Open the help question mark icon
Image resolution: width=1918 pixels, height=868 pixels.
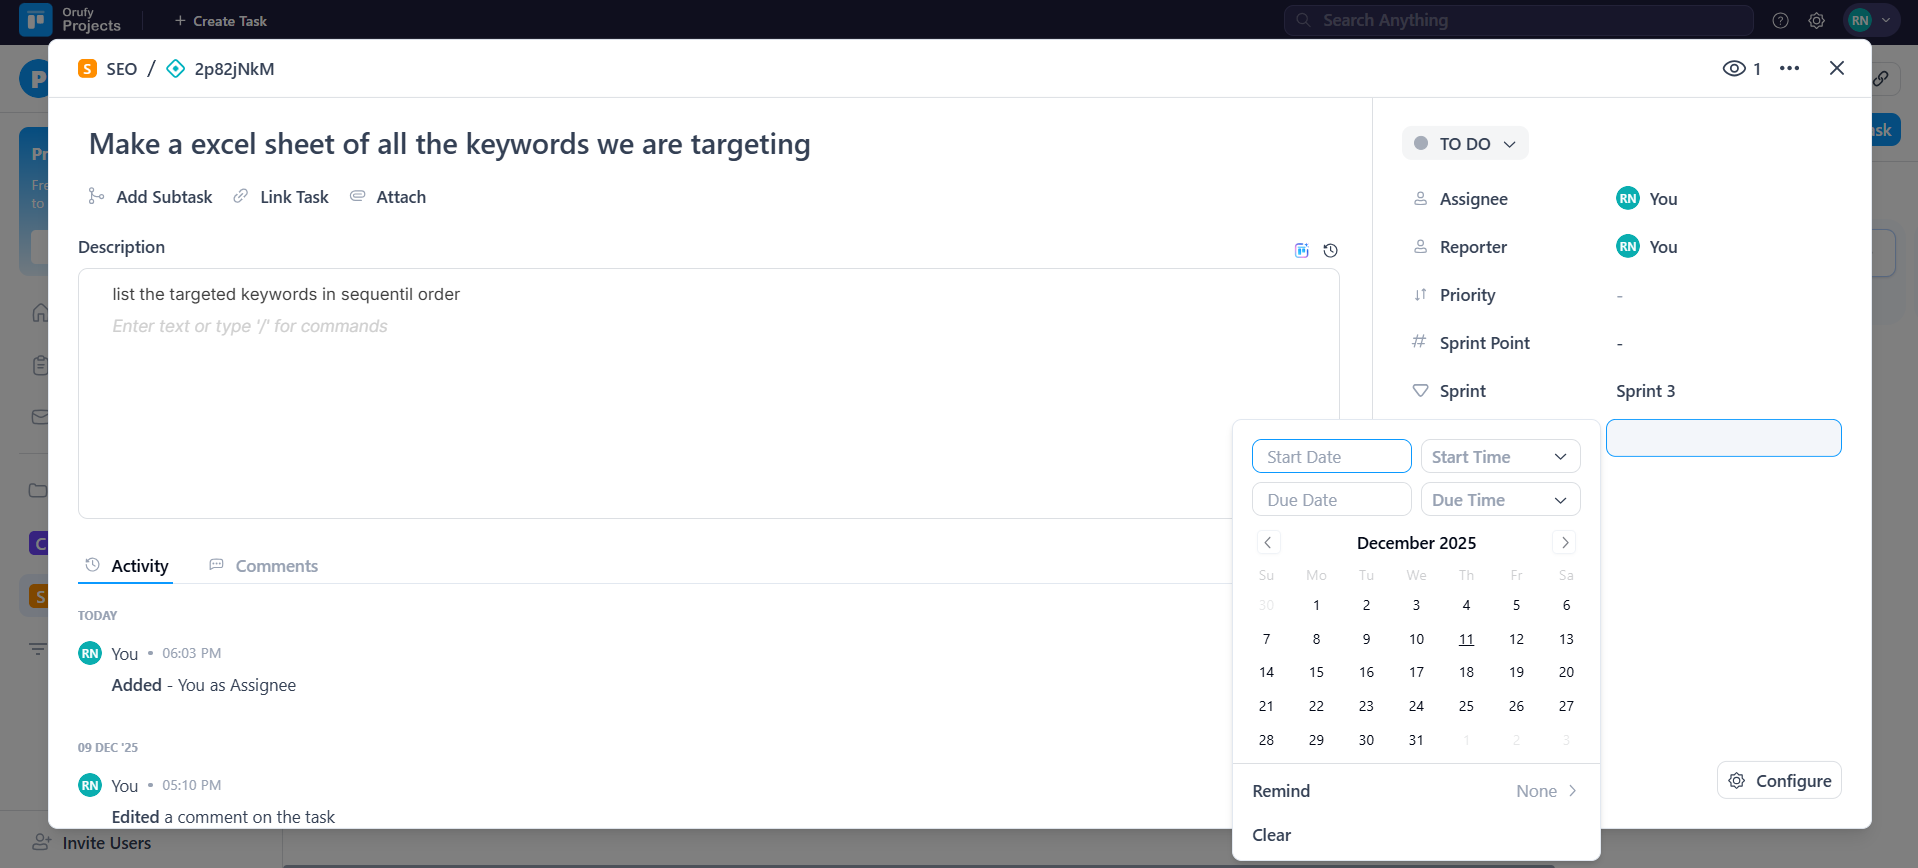pyautogui.click(x=1780, y=21)
